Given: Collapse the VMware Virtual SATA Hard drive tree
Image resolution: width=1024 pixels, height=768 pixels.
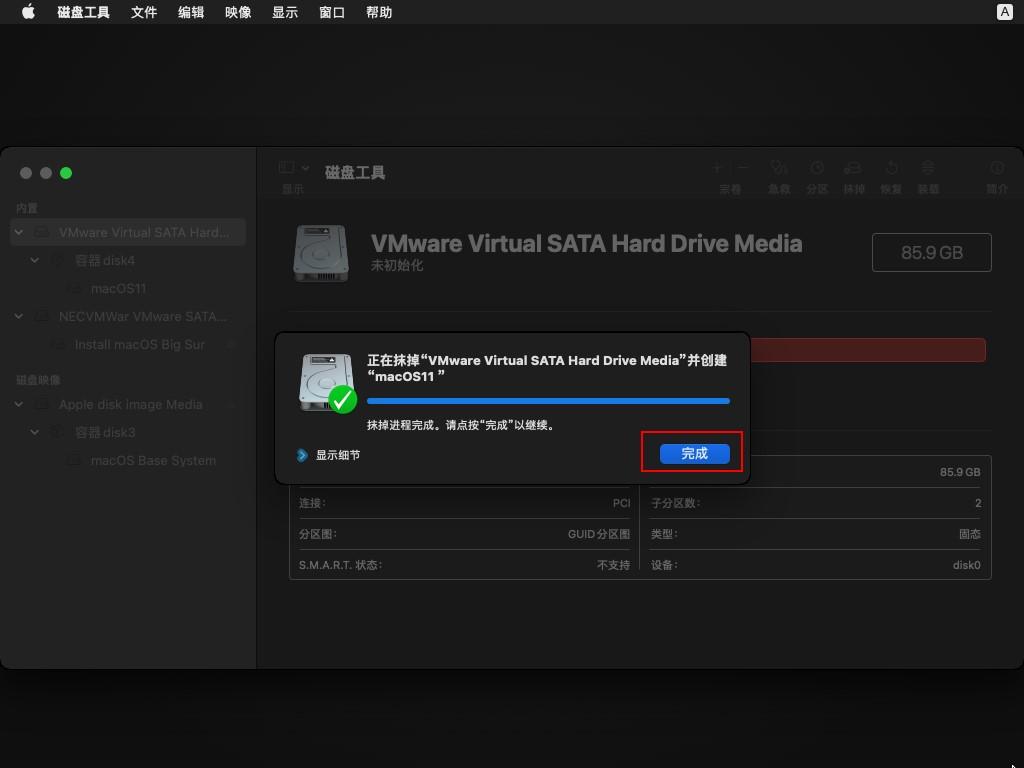Looking at the screenshot, I should coord(18,231).
